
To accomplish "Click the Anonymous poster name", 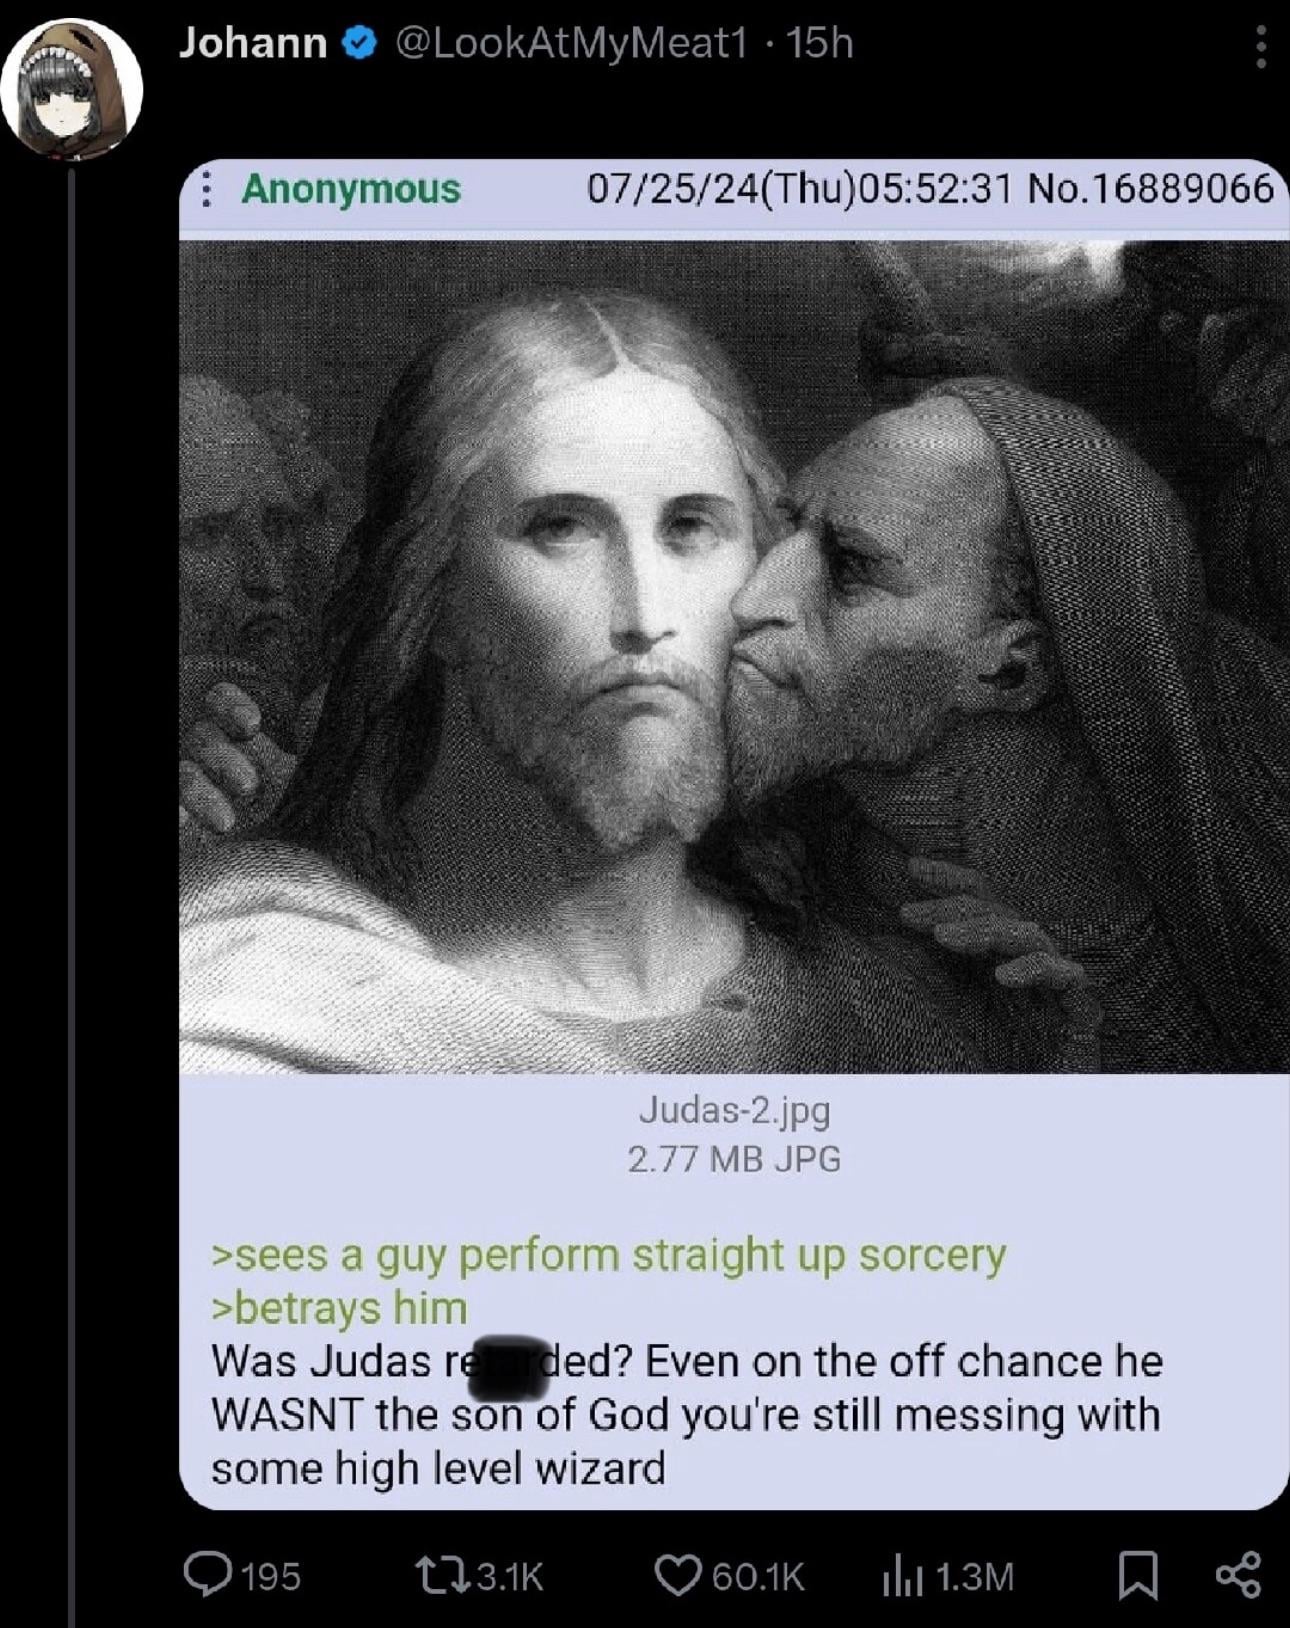I will pos(351,188).
